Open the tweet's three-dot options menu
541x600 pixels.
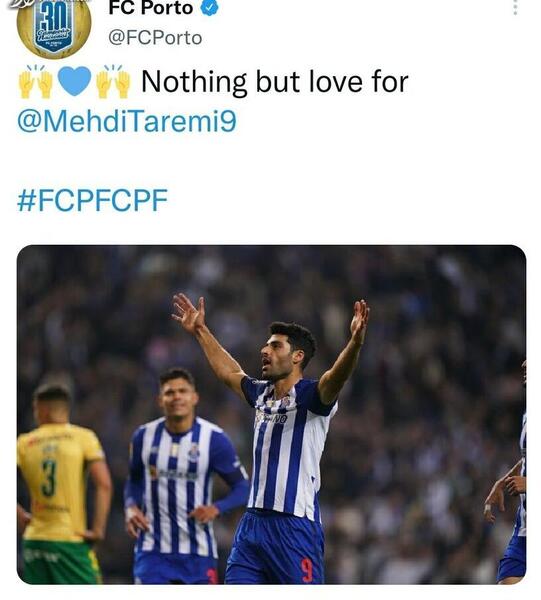[x=515, y=7]
